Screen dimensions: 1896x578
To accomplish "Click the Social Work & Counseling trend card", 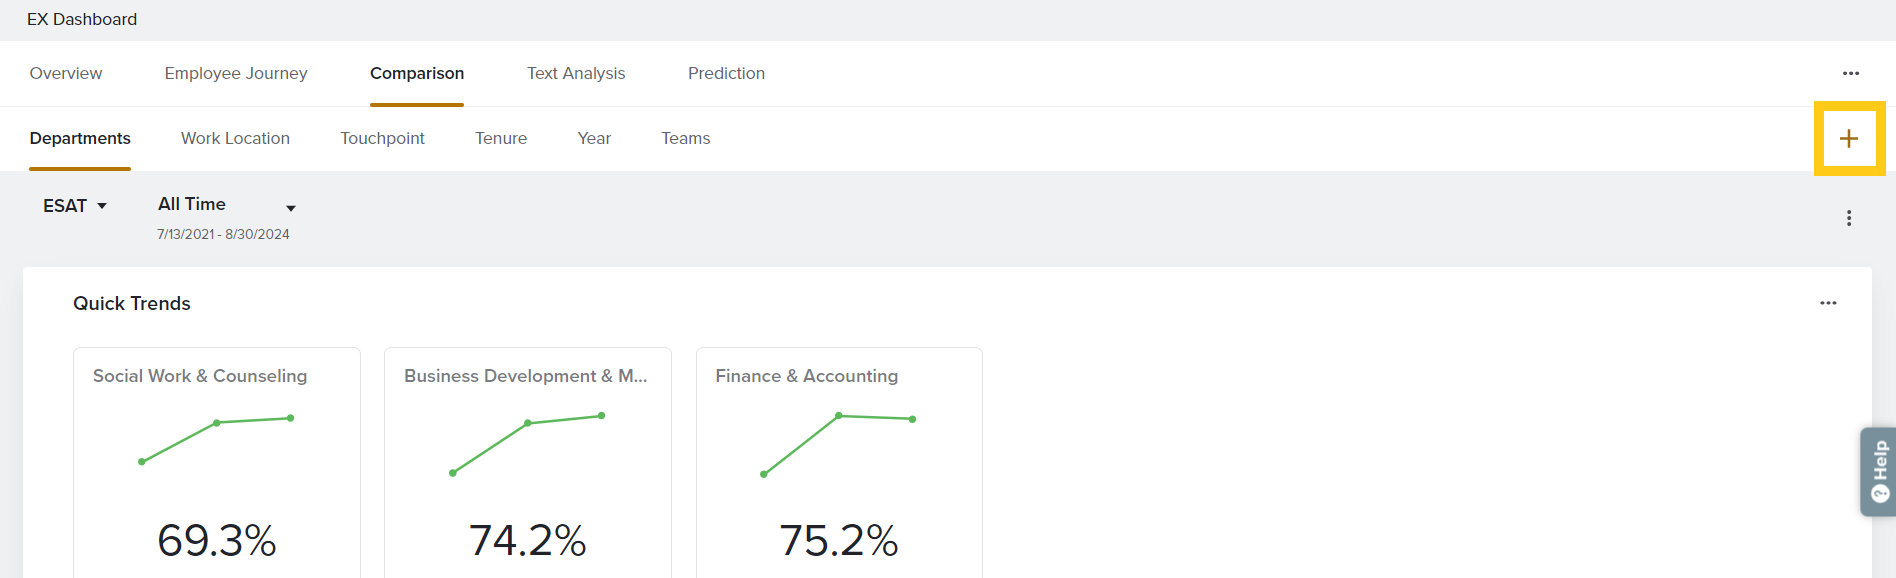I will [x=217, y=462].
